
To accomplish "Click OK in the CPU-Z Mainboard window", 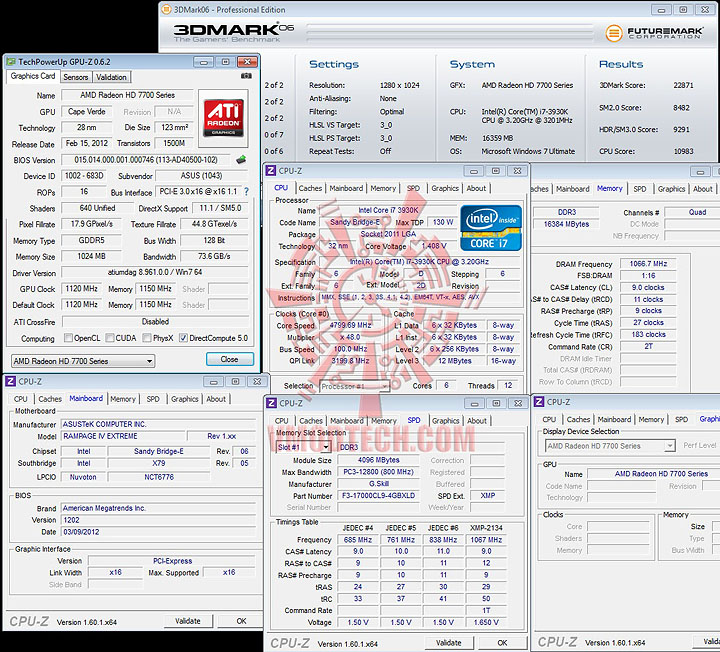I will coord(241,621).
